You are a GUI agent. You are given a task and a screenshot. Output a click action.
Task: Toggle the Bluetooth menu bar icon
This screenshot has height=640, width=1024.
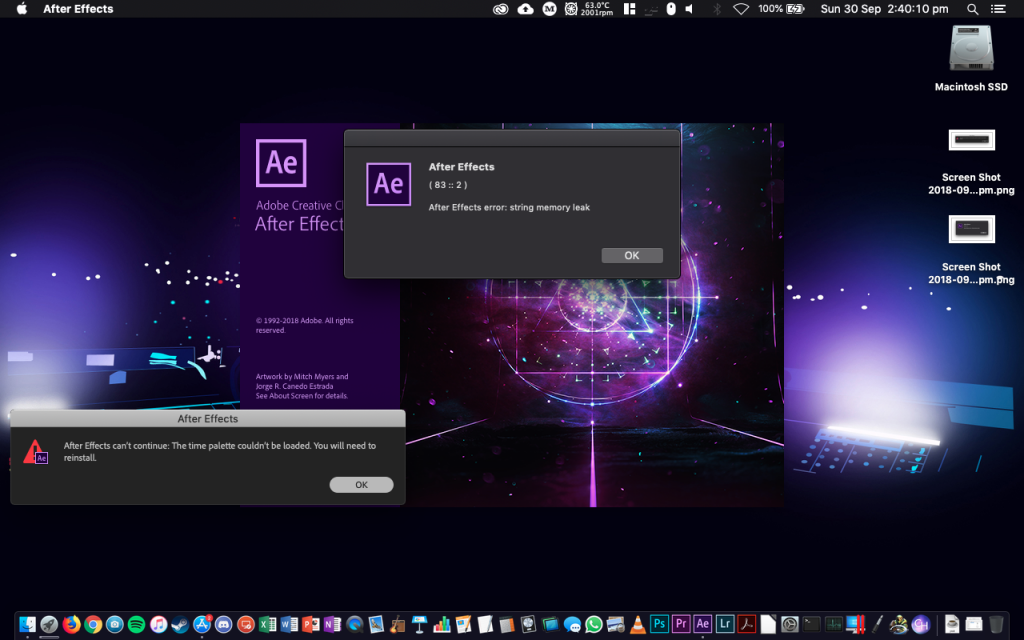[x=716, y=9]
